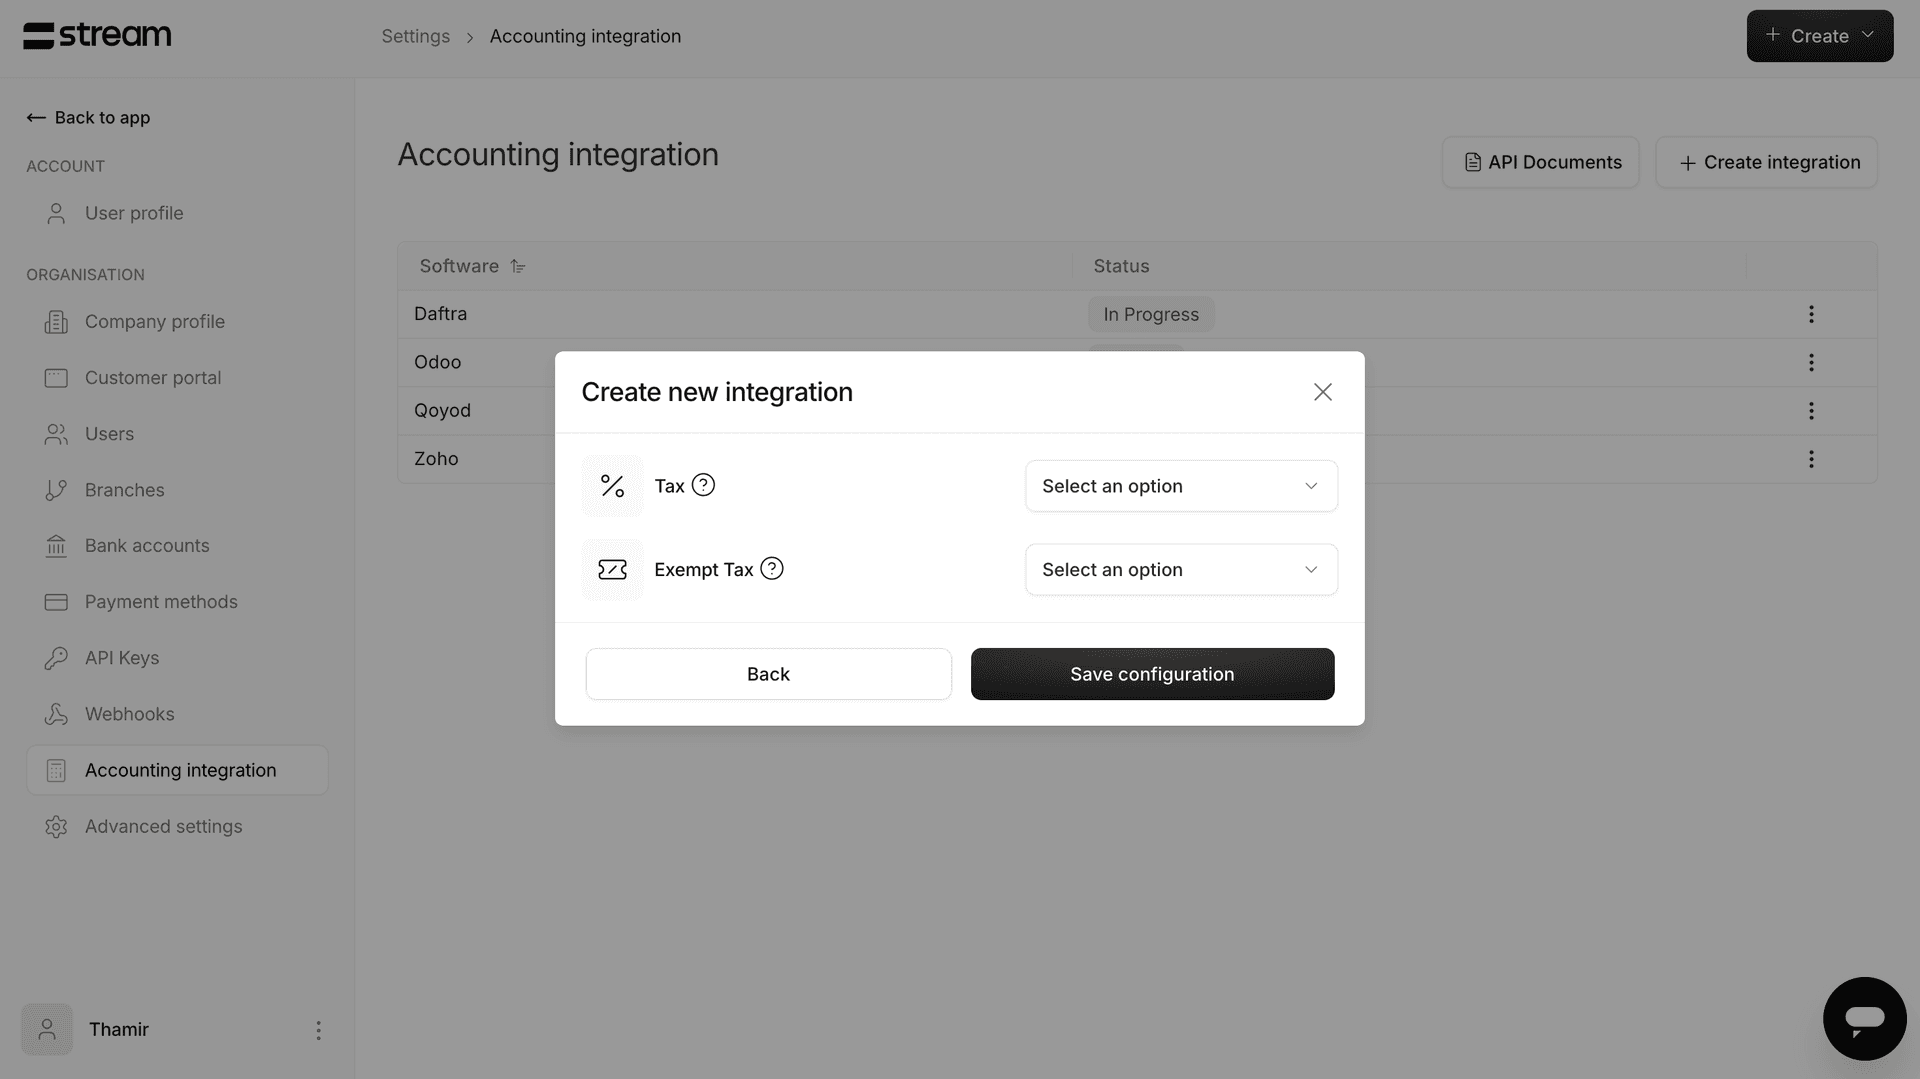
Task: Click the Status column header
Action: 1121,266
